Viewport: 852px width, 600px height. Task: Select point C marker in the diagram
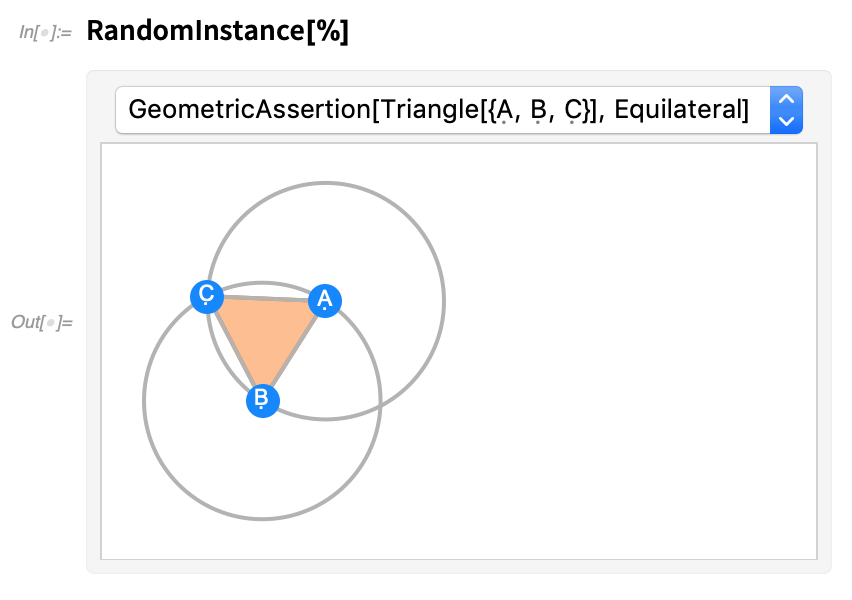tap(206, 296)
